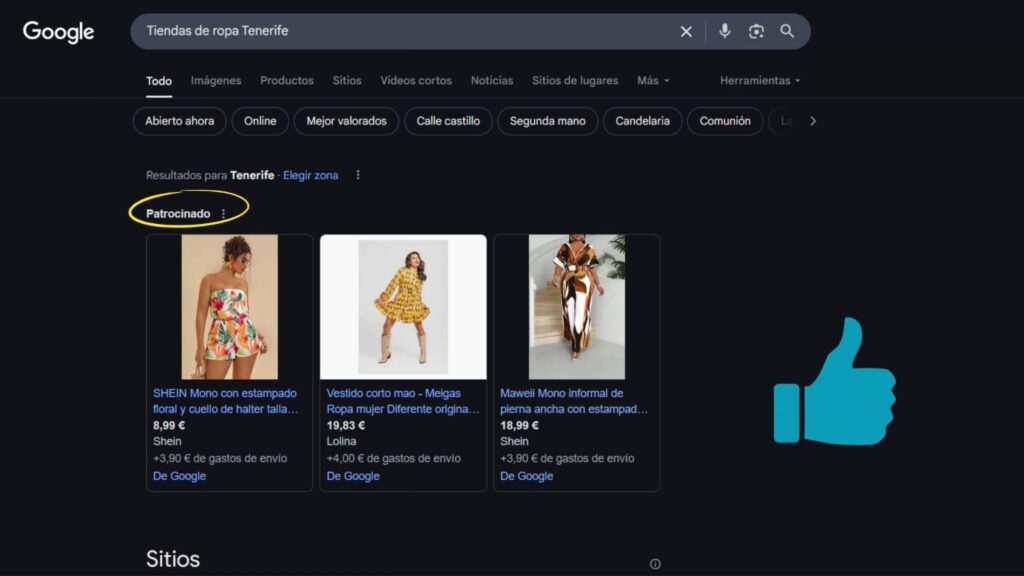This screenshot has height=576, width=1024.
Task: Switch to the Imágenes tab
Action: click(216, 80)
